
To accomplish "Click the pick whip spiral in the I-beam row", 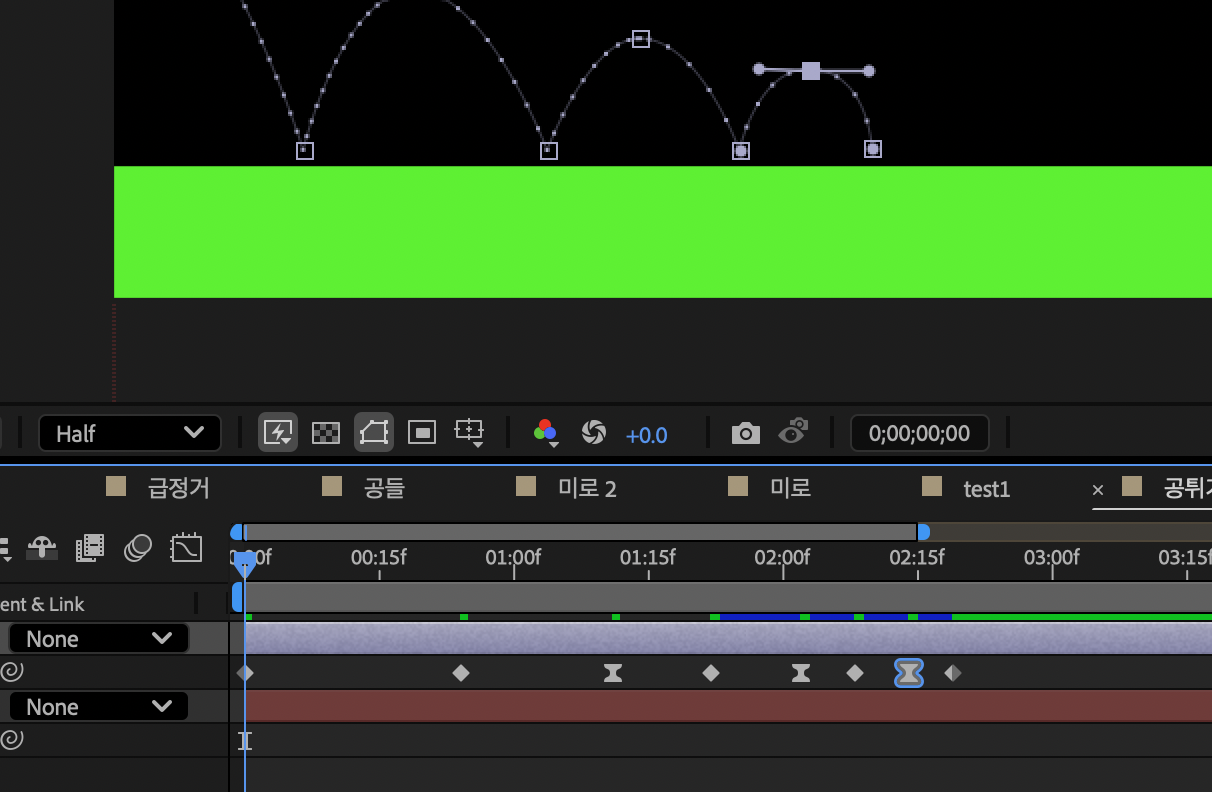I will [x=11, y=740].
